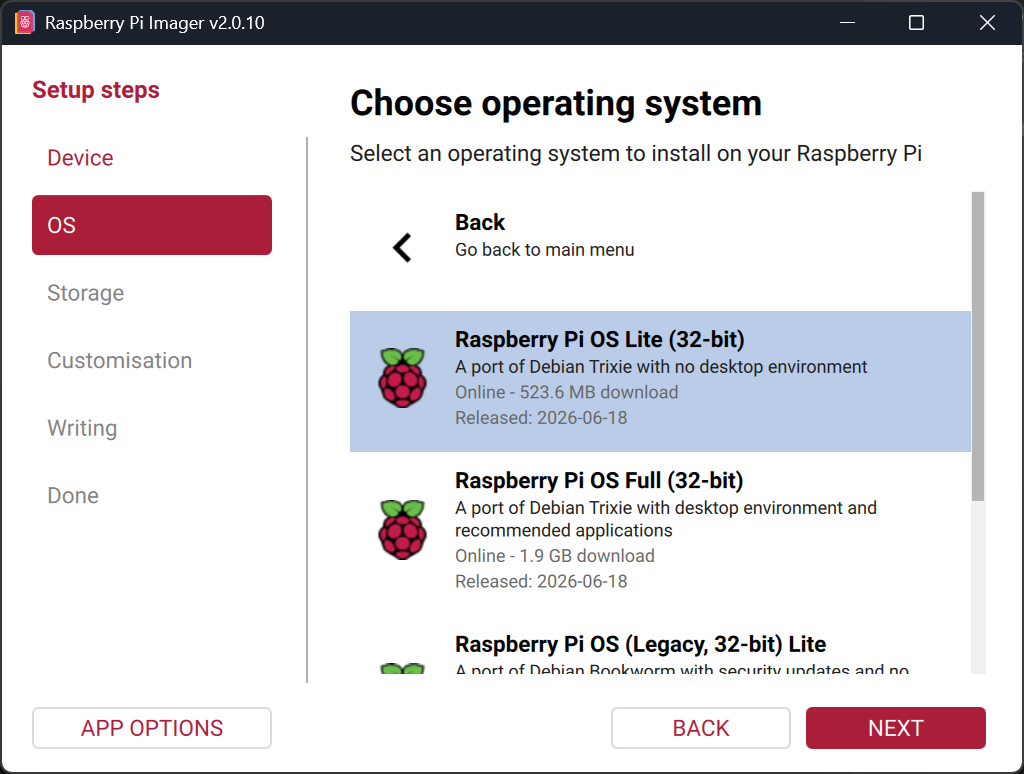This screenshot has width=1024, height=774.
Task: Click the raspberry logo of OS Full (32-bit)
Action: pos(402,529)
